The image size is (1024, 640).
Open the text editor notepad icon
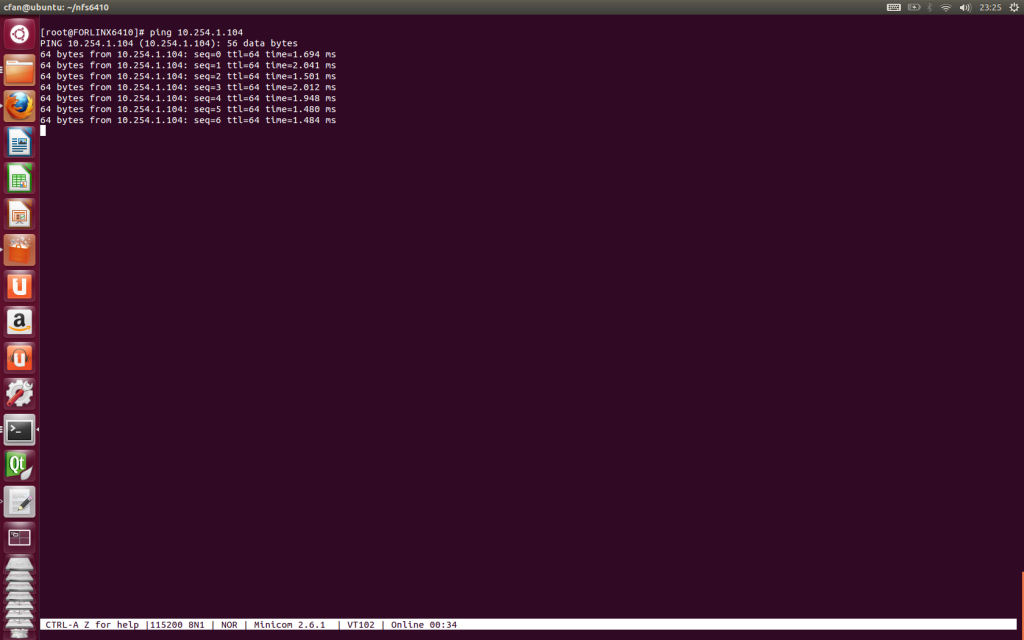(19, 502)
